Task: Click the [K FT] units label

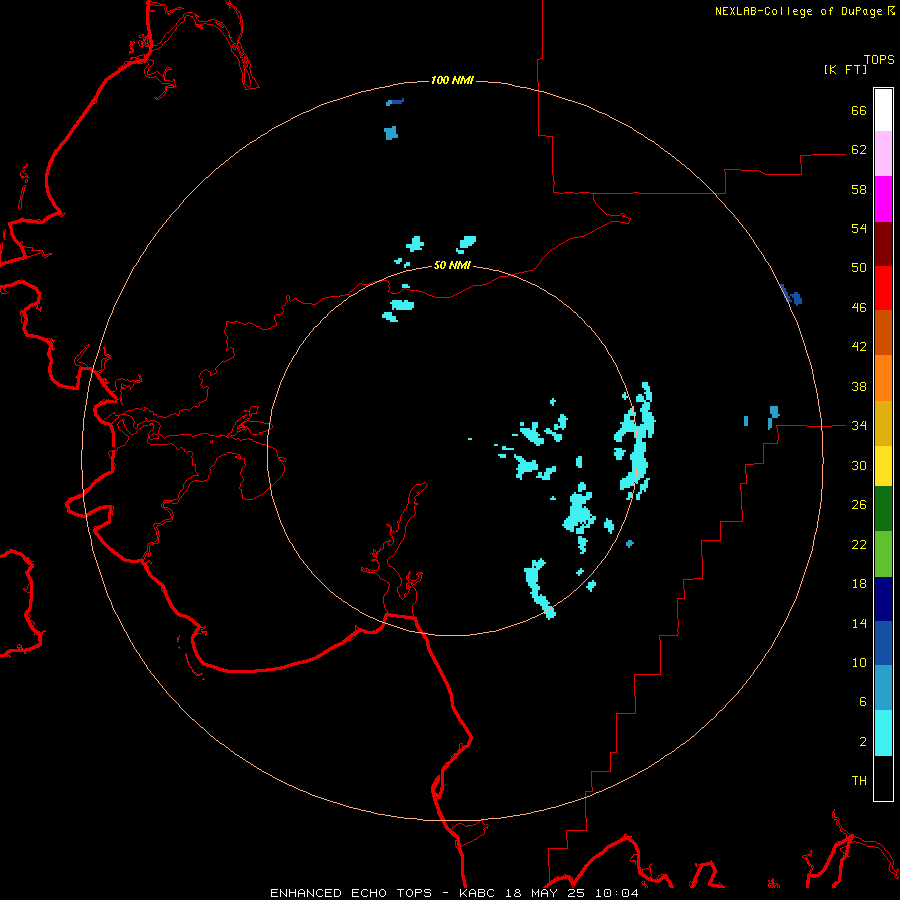Action: 845,69
